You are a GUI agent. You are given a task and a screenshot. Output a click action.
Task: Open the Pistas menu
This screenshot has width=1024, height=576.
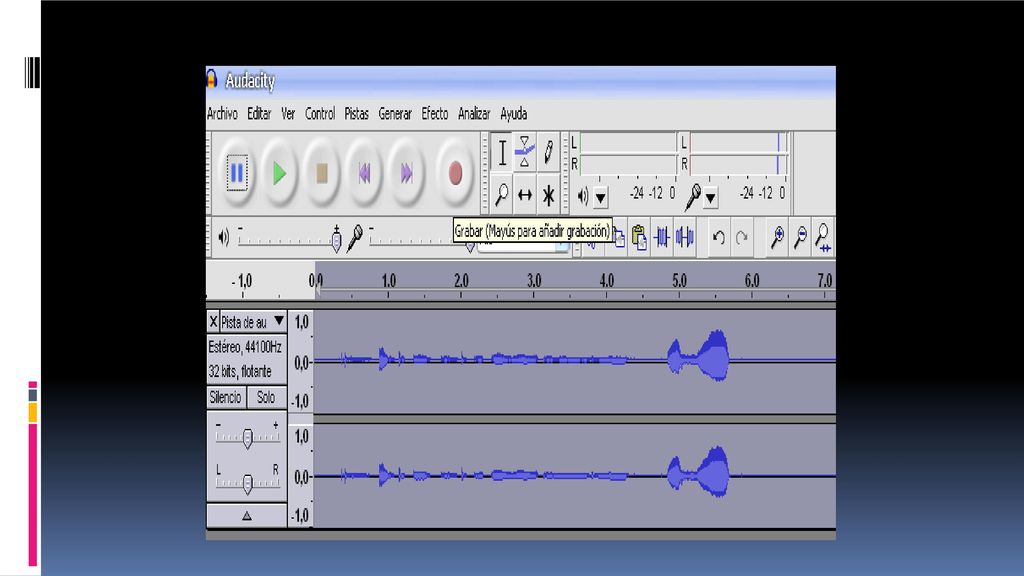coord(357,114)
